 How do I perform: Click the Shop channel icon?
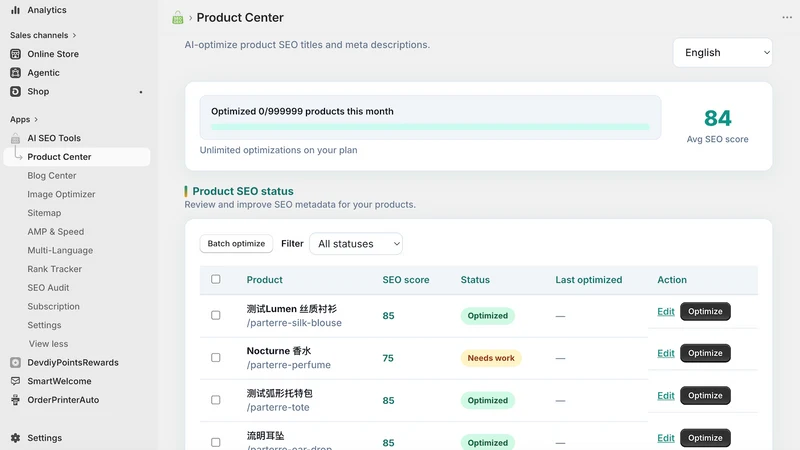(15, 91)
